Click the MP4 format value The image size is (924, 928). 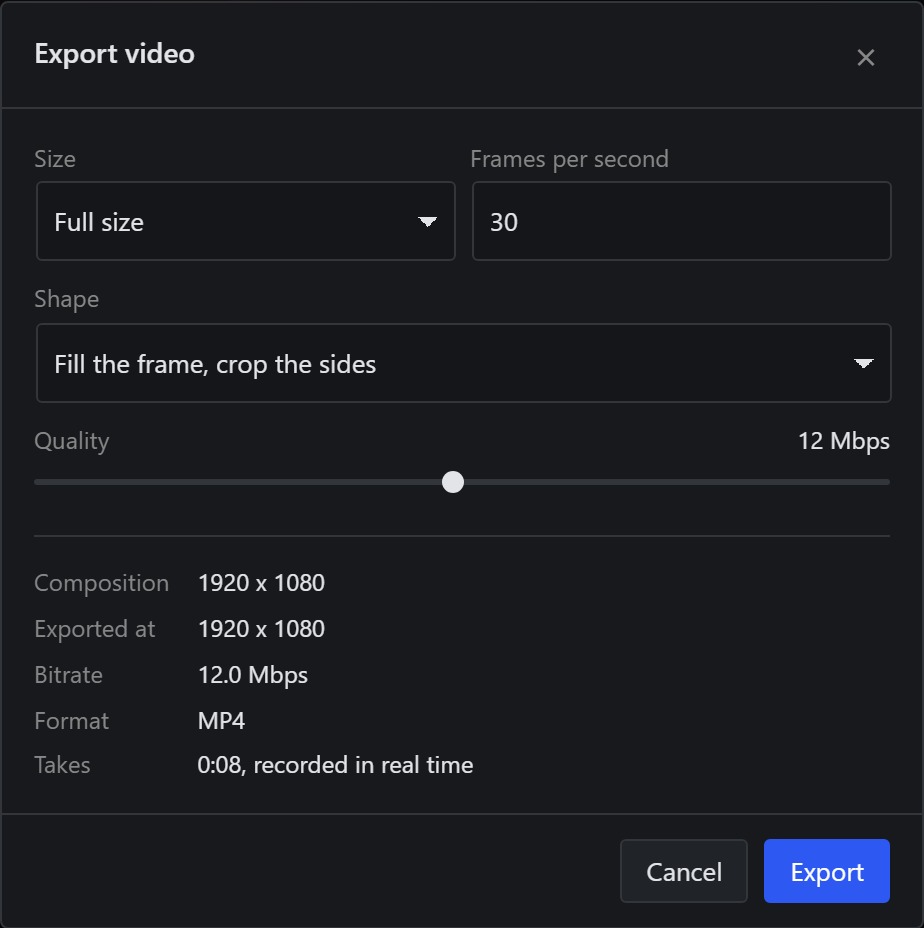pyautogui.click(x=221, y=721)
